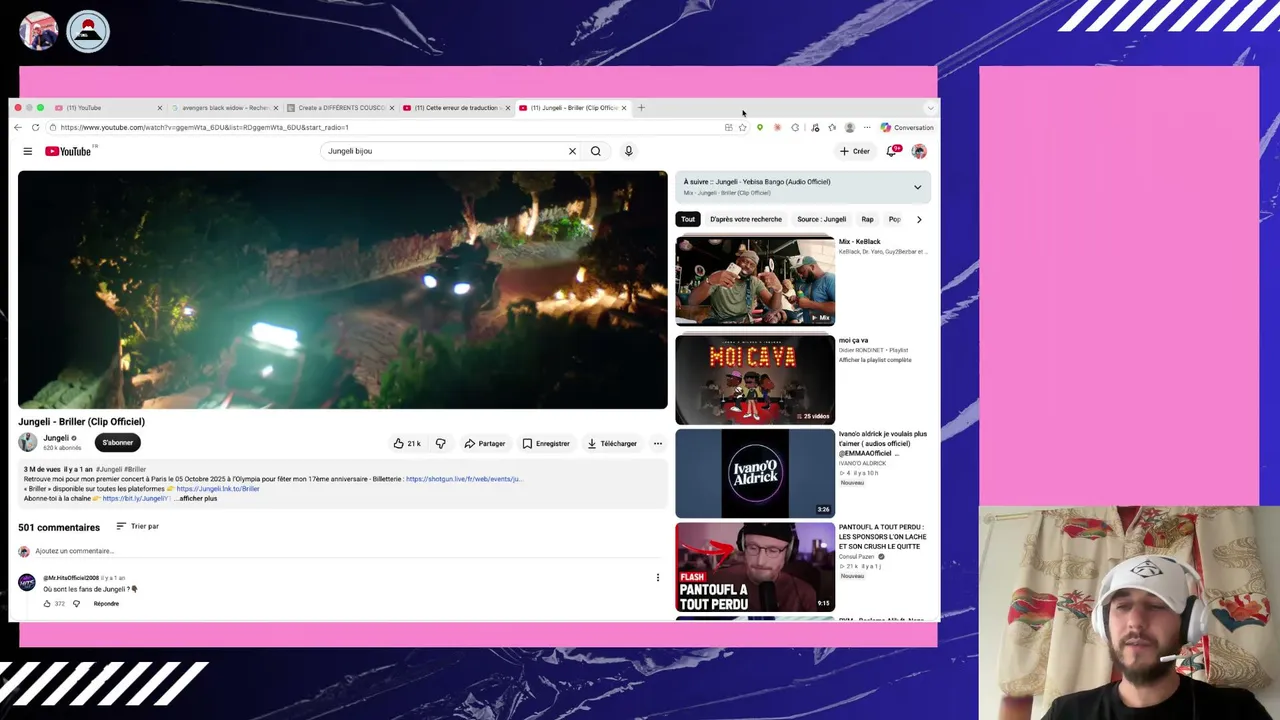Open the browser three-dot menu

pos(867,127)
